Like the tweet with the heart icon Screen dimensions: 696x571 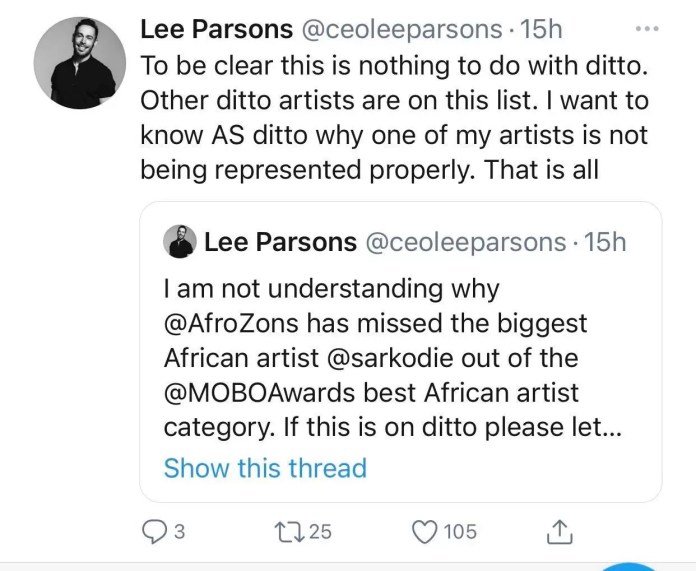click(x=425, y=531)
